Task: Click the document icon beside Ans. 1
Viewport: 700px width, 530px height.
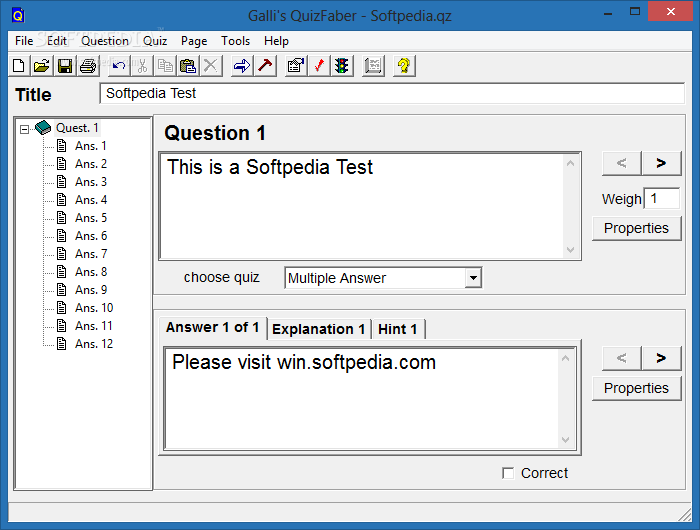Action: pos(62,146)
